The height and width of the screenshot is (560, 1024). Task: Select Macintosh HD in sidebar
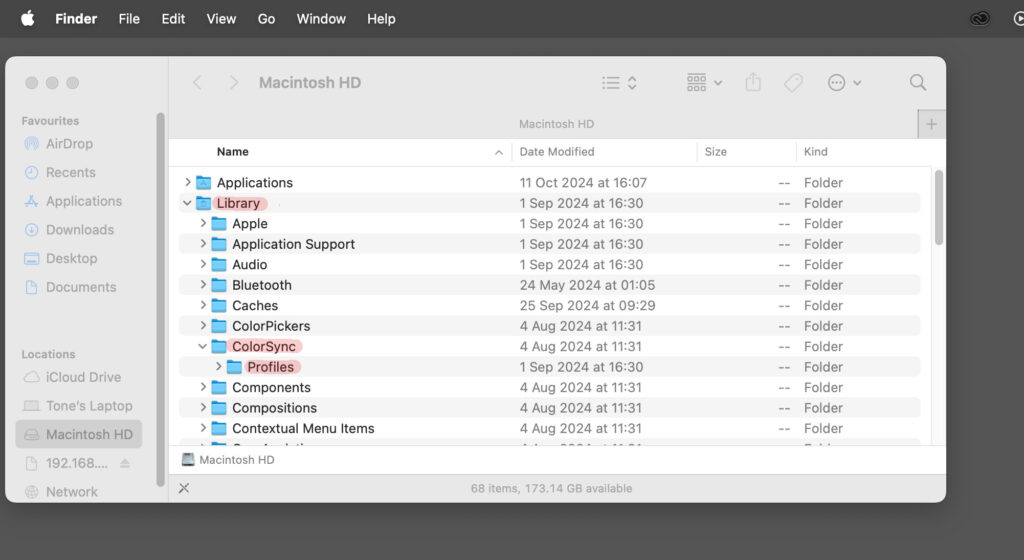tap(78, 435)
